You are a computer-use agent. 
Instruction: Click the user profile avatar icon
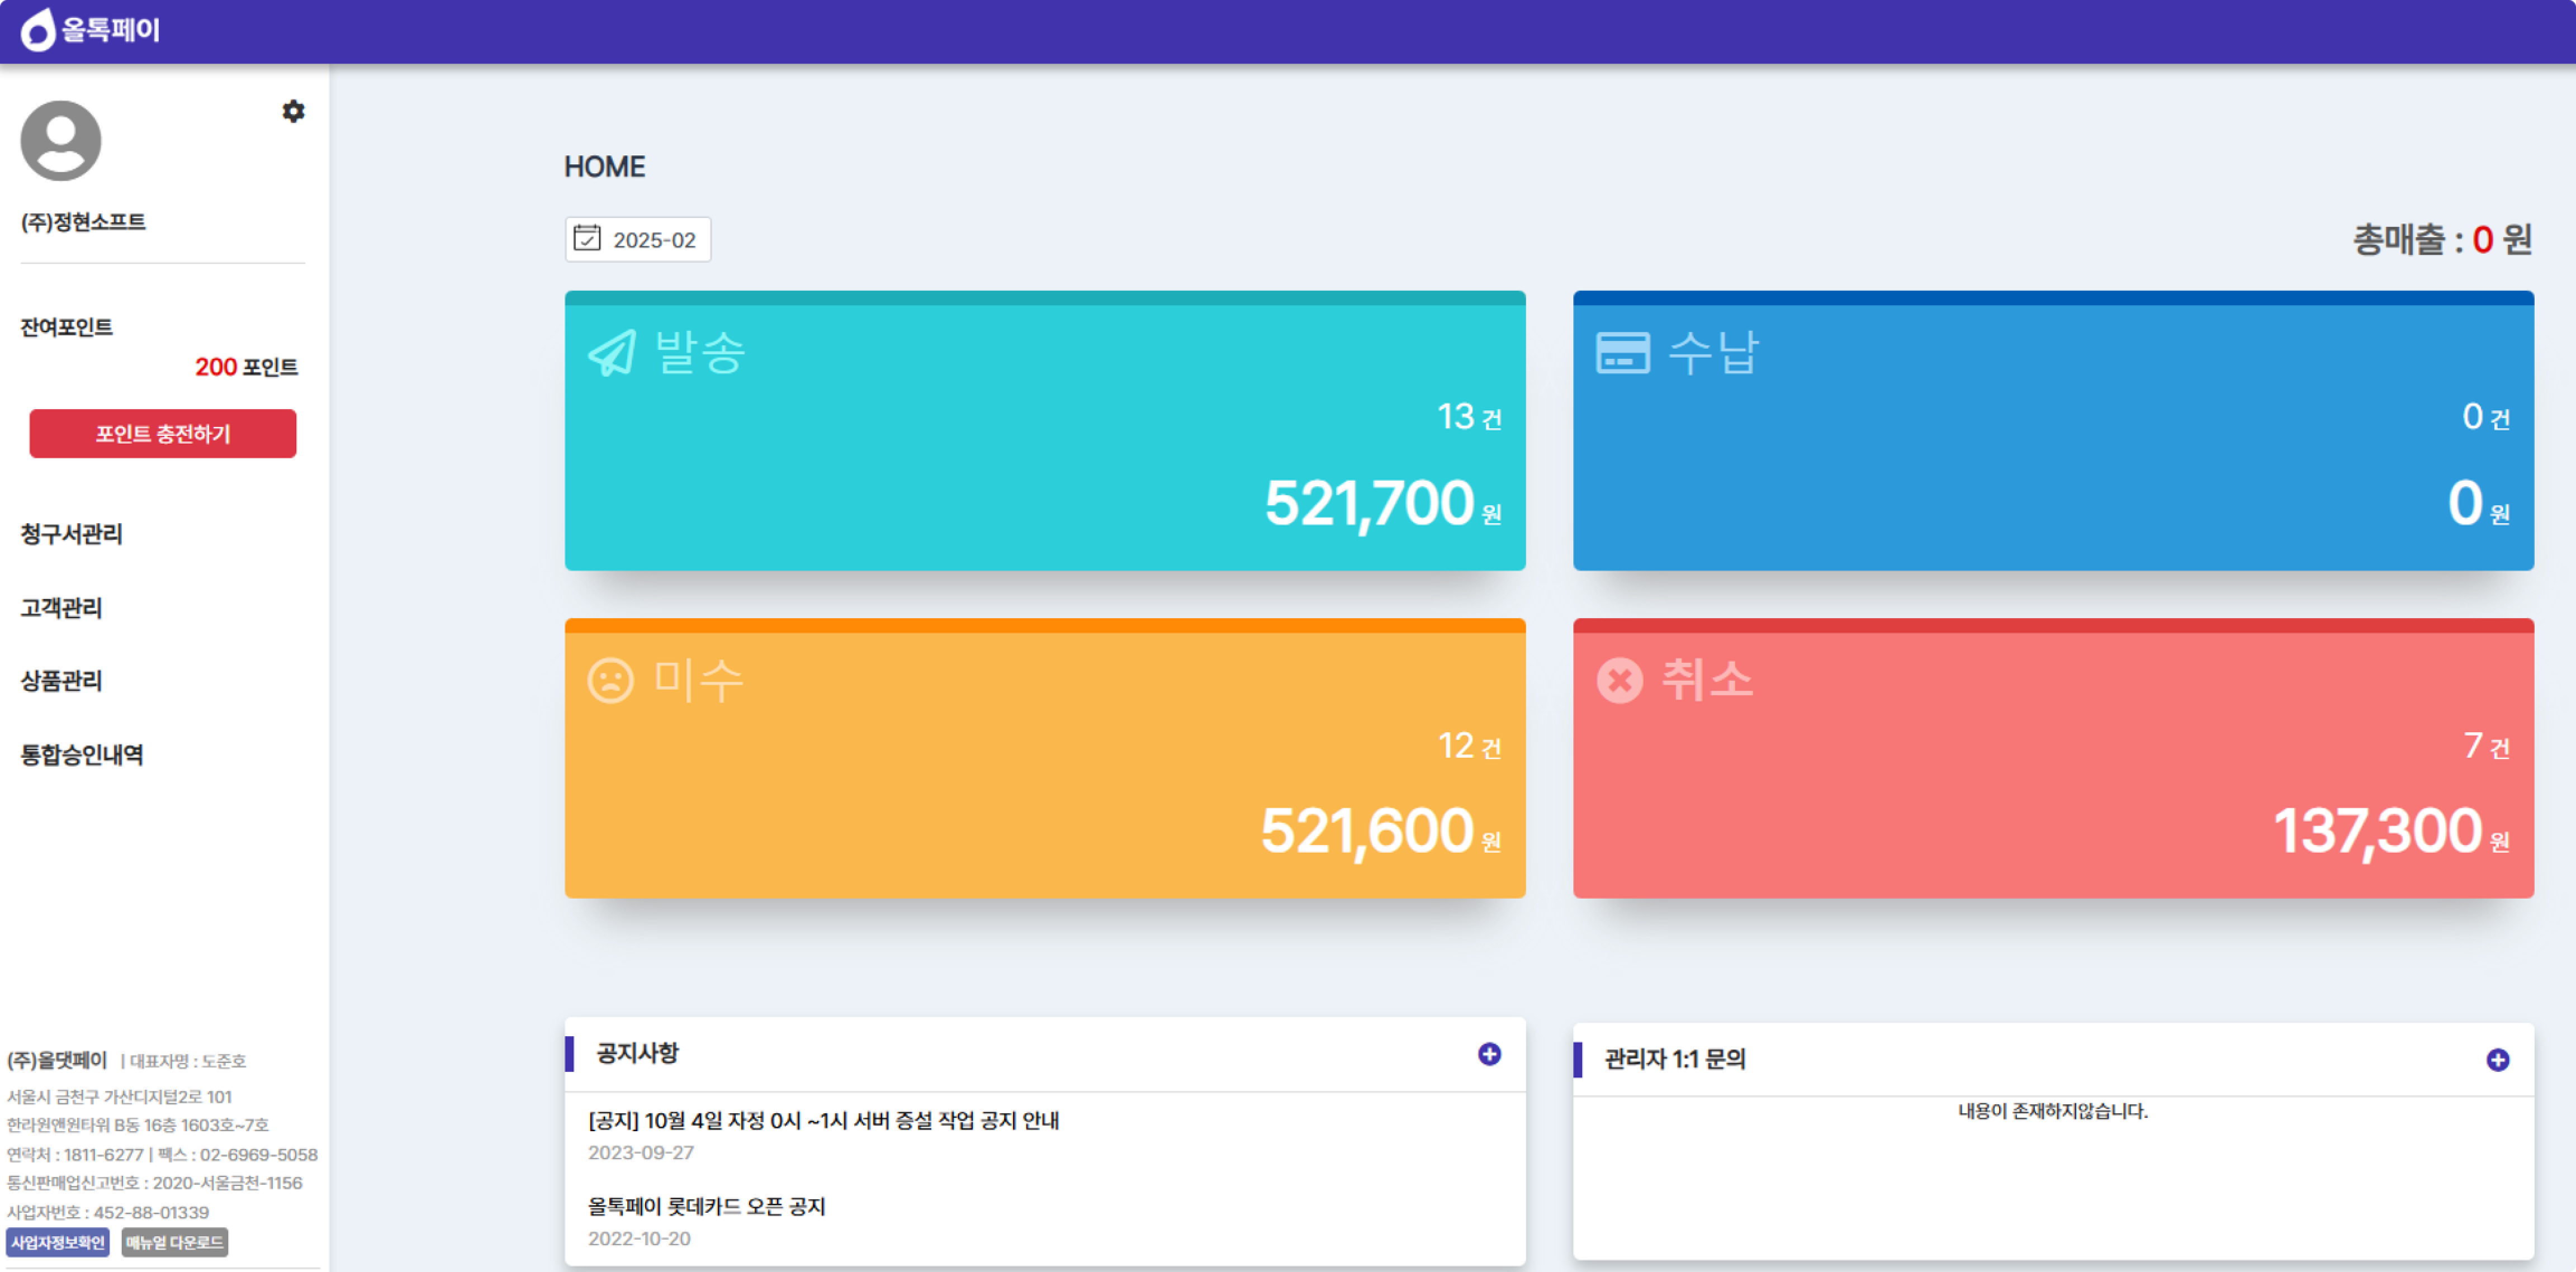click(61, 141)
